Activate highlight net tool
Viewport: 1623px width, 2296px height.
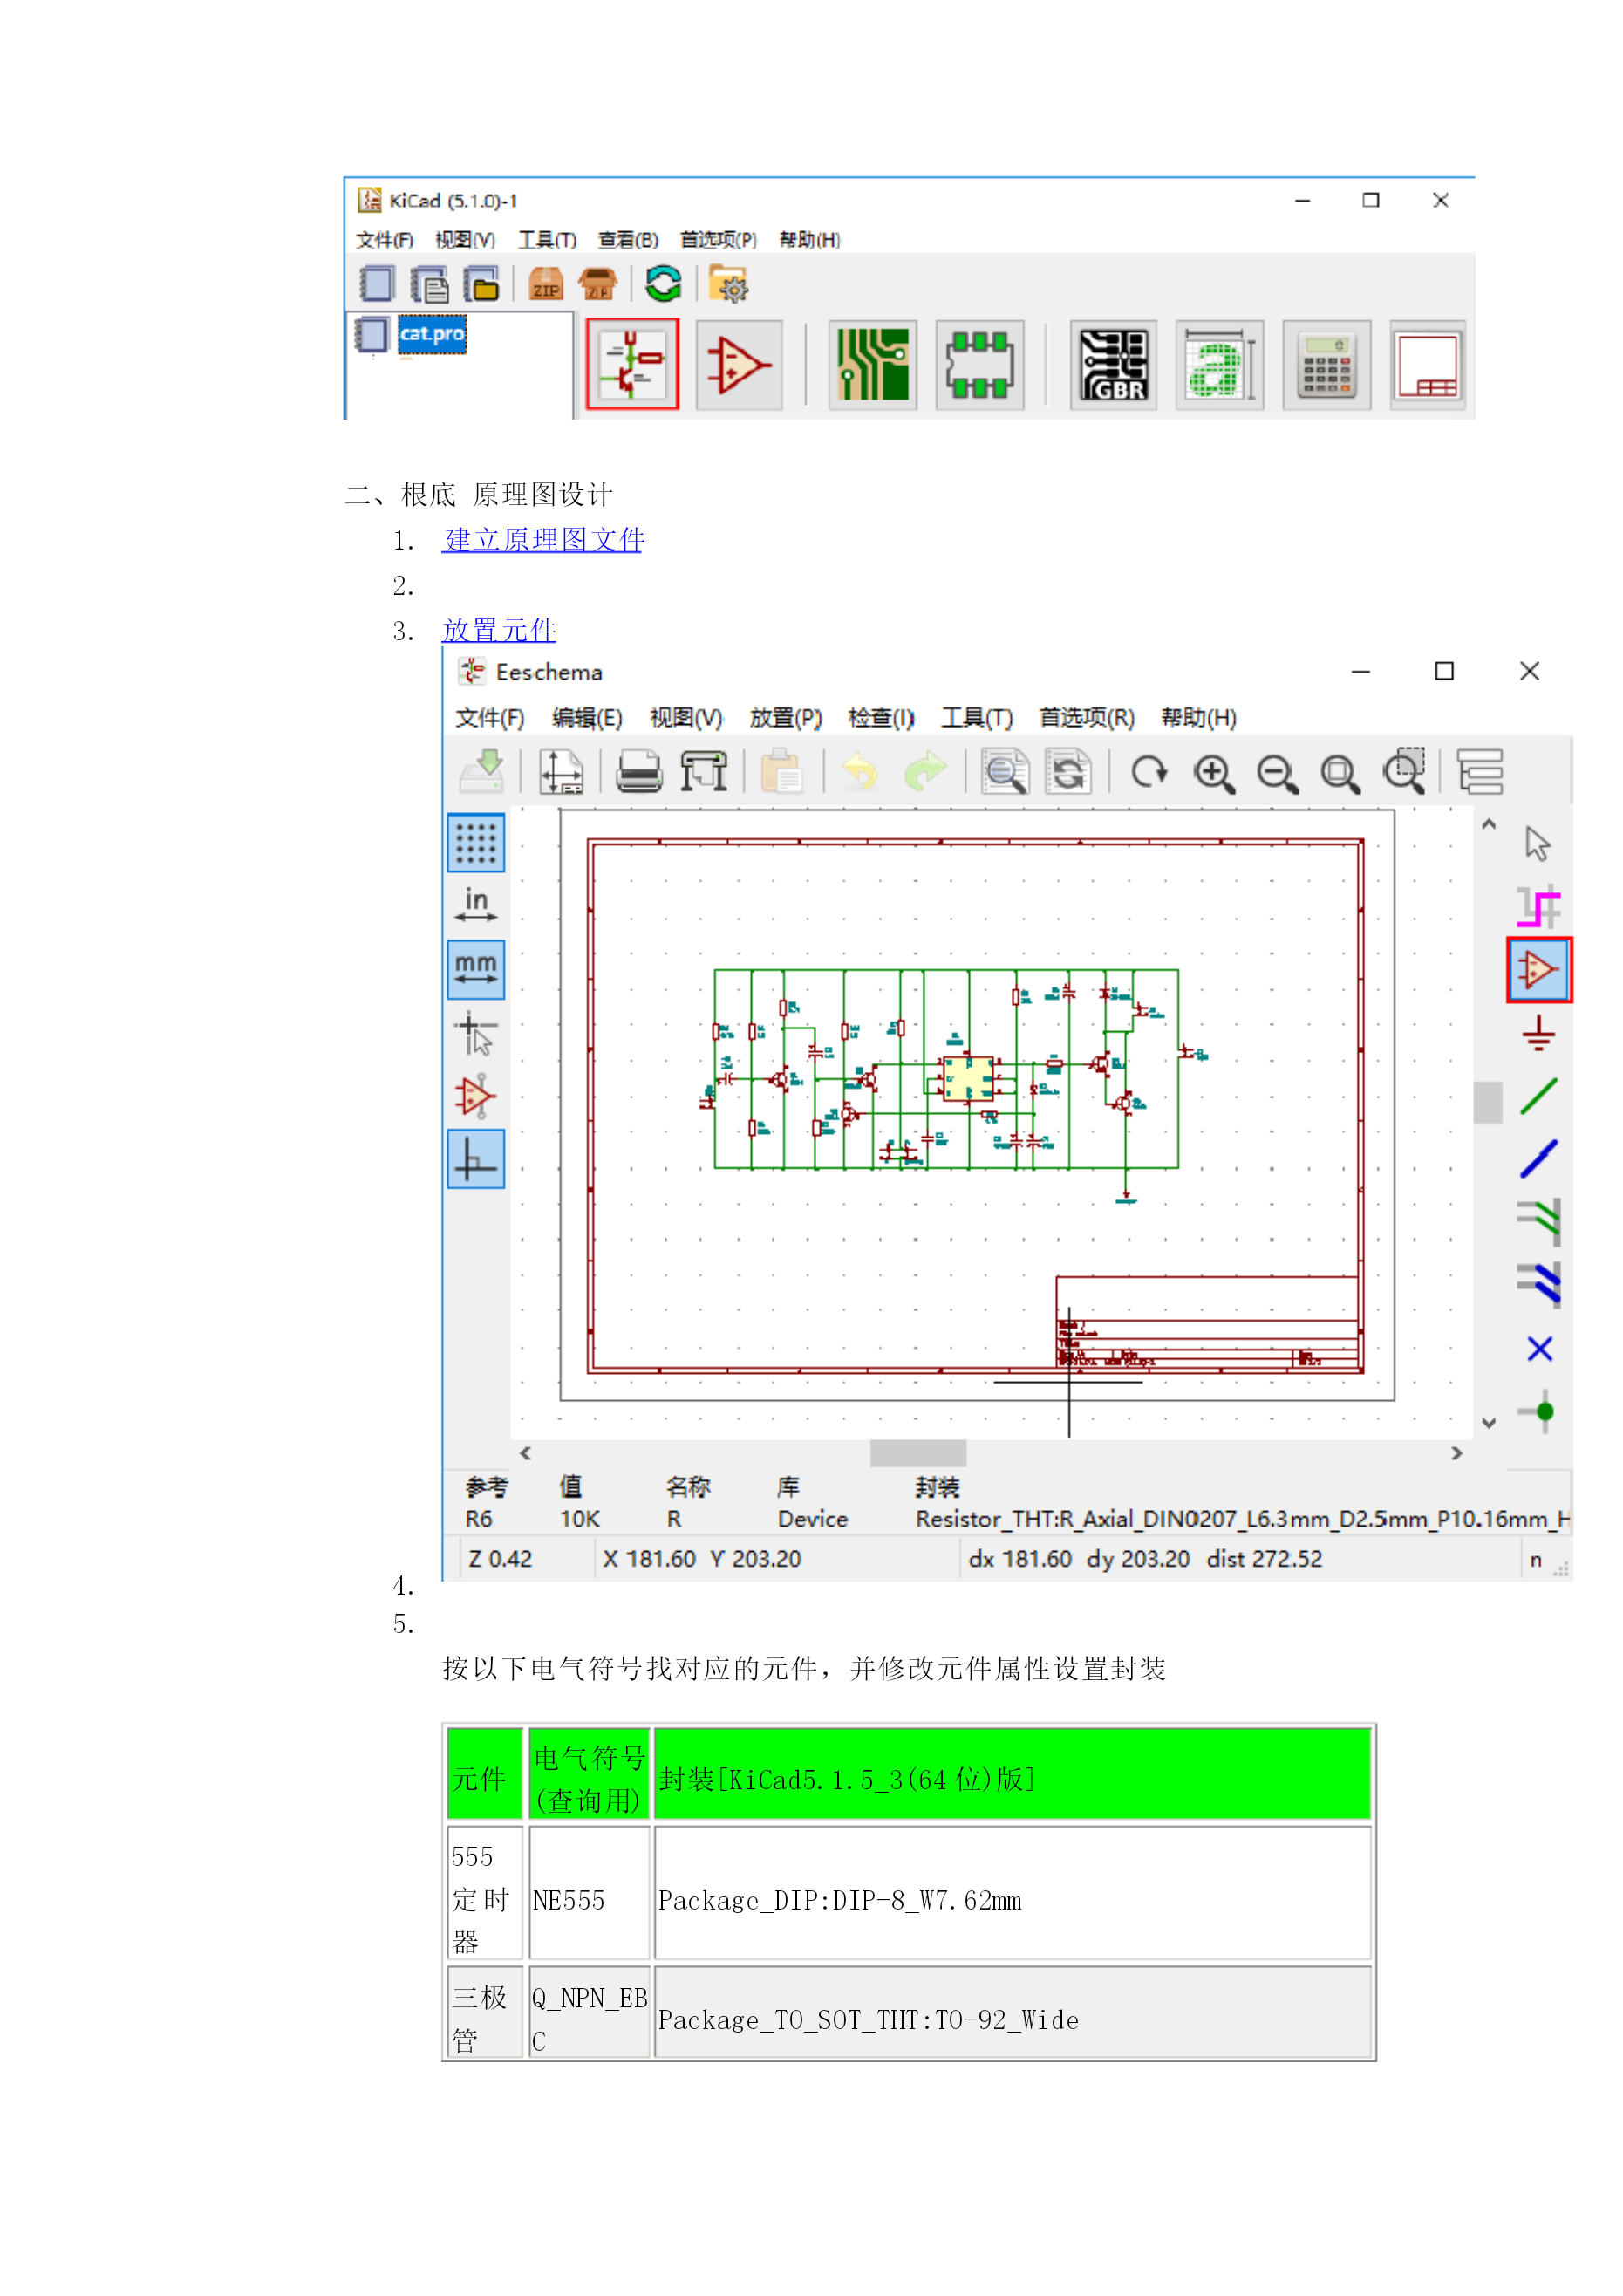click(1538, 907)
